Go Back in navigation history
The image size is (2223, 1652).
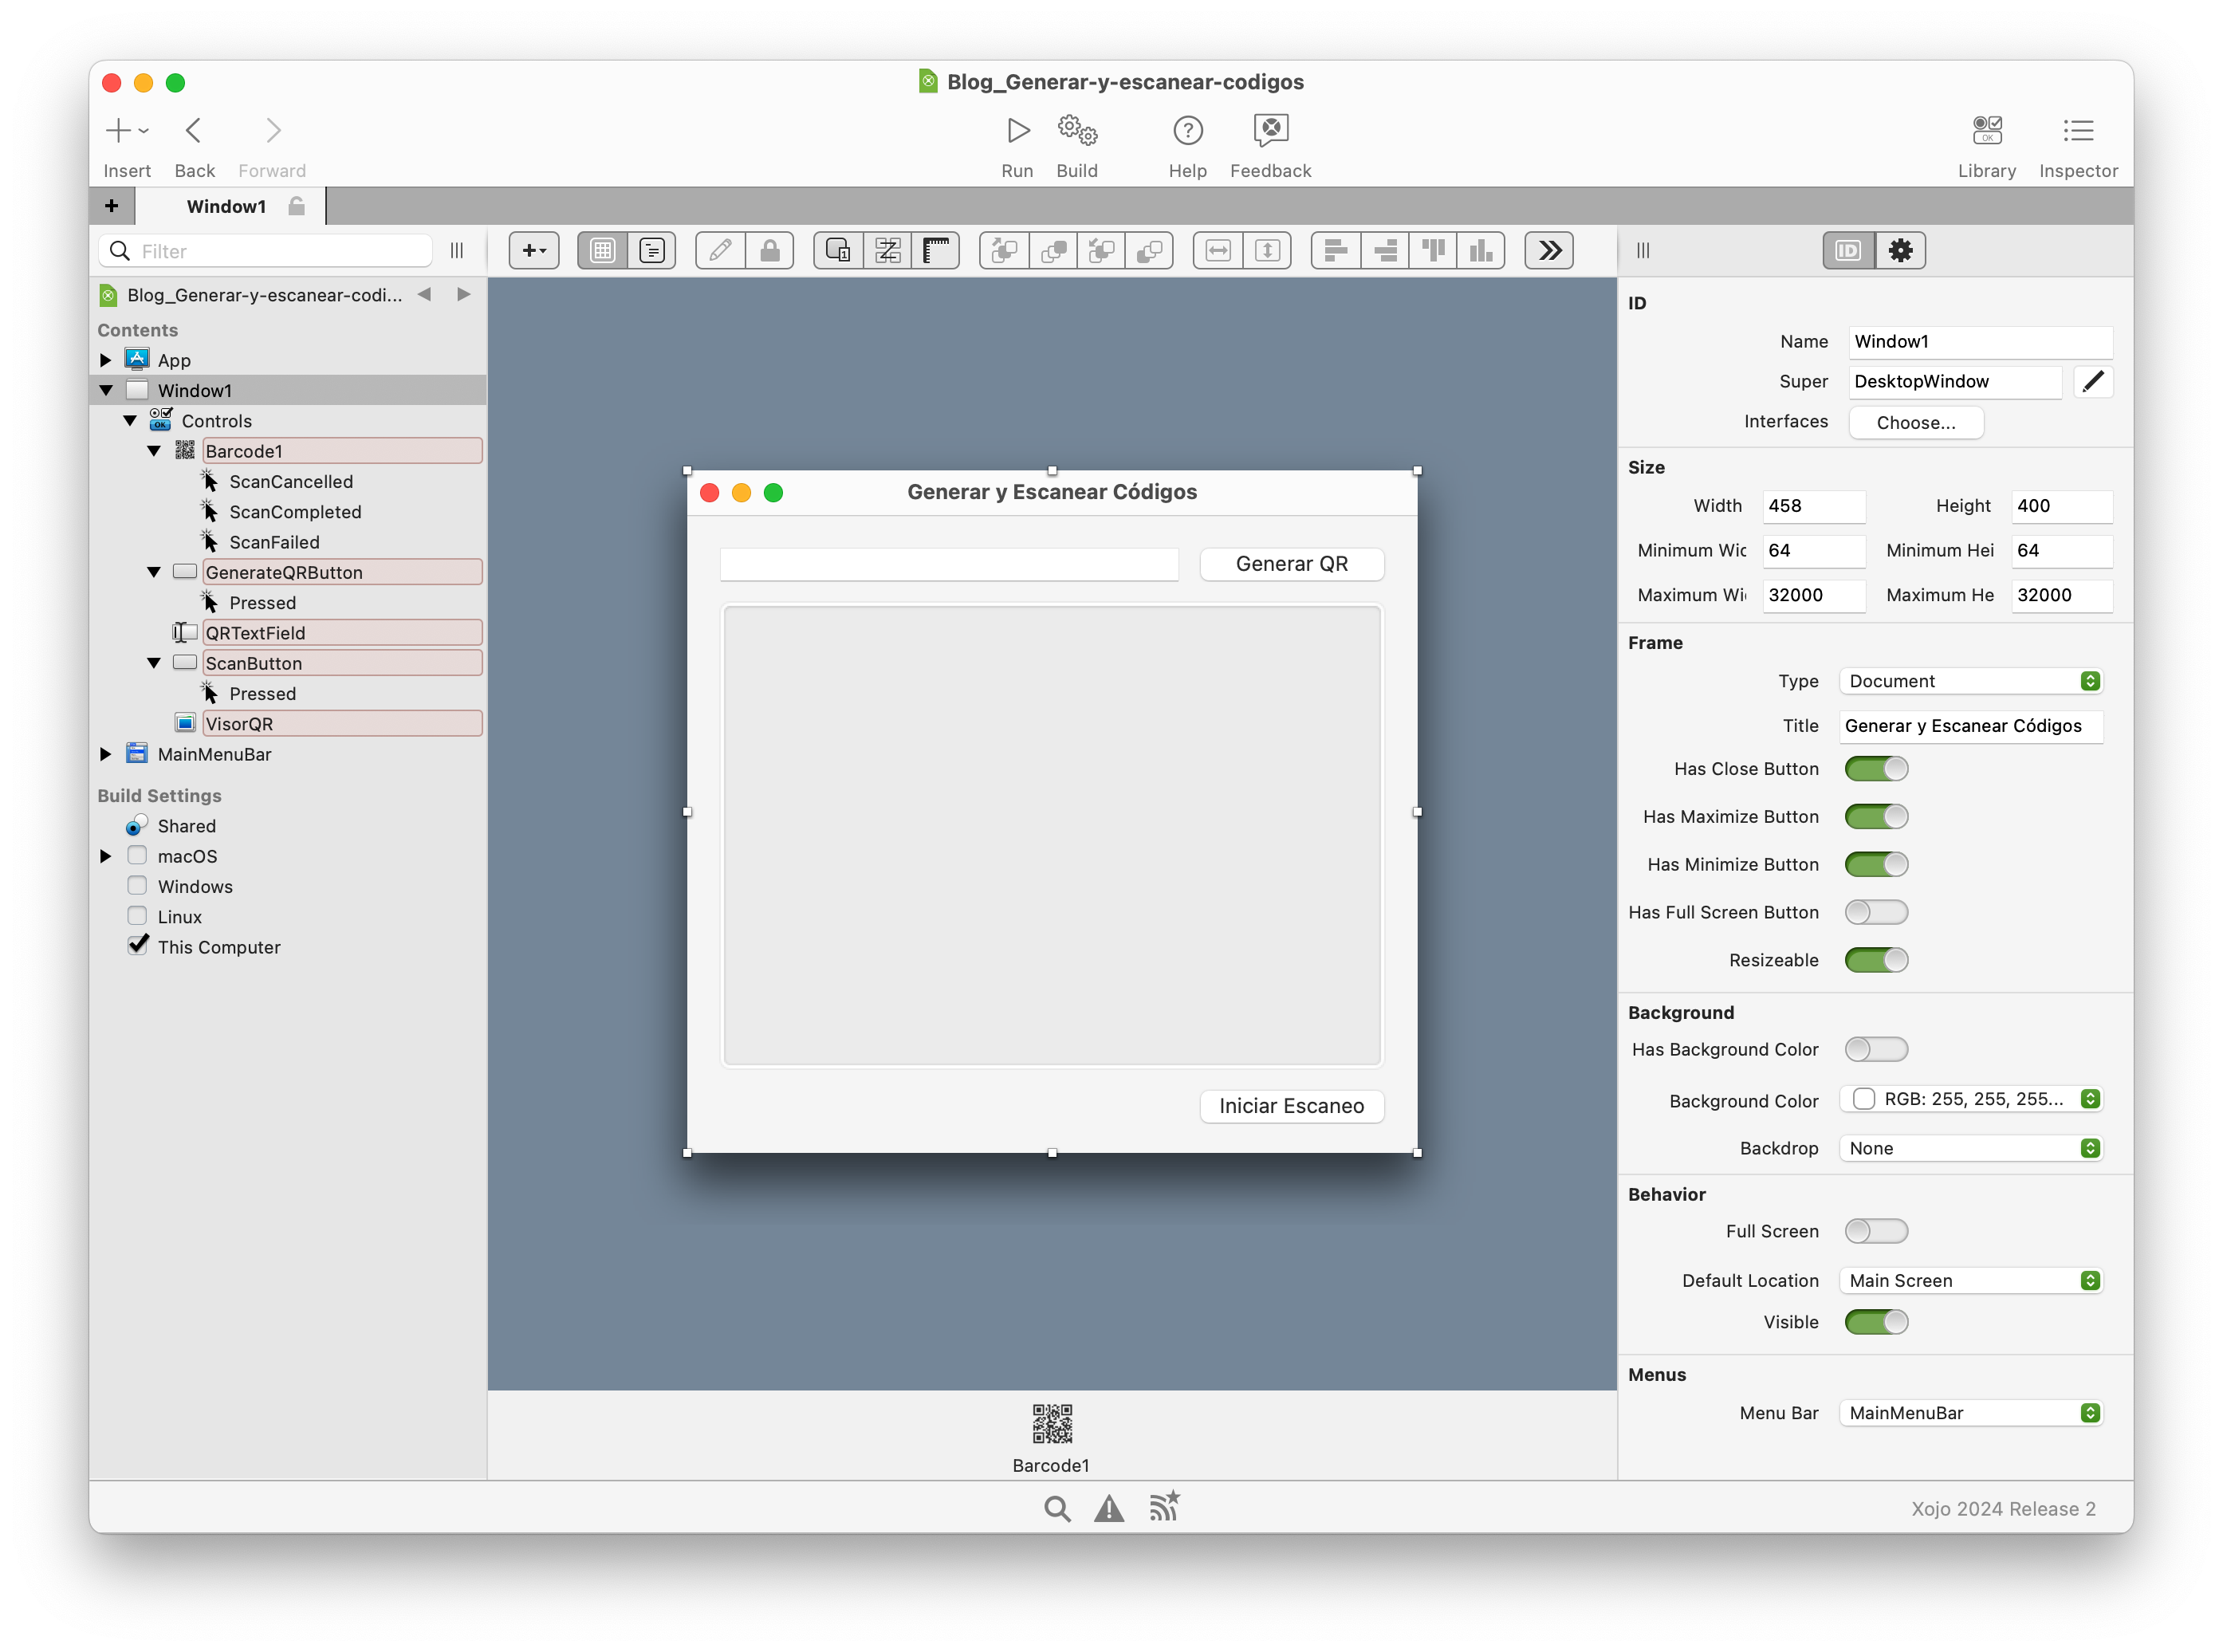[x=194, y=130]
